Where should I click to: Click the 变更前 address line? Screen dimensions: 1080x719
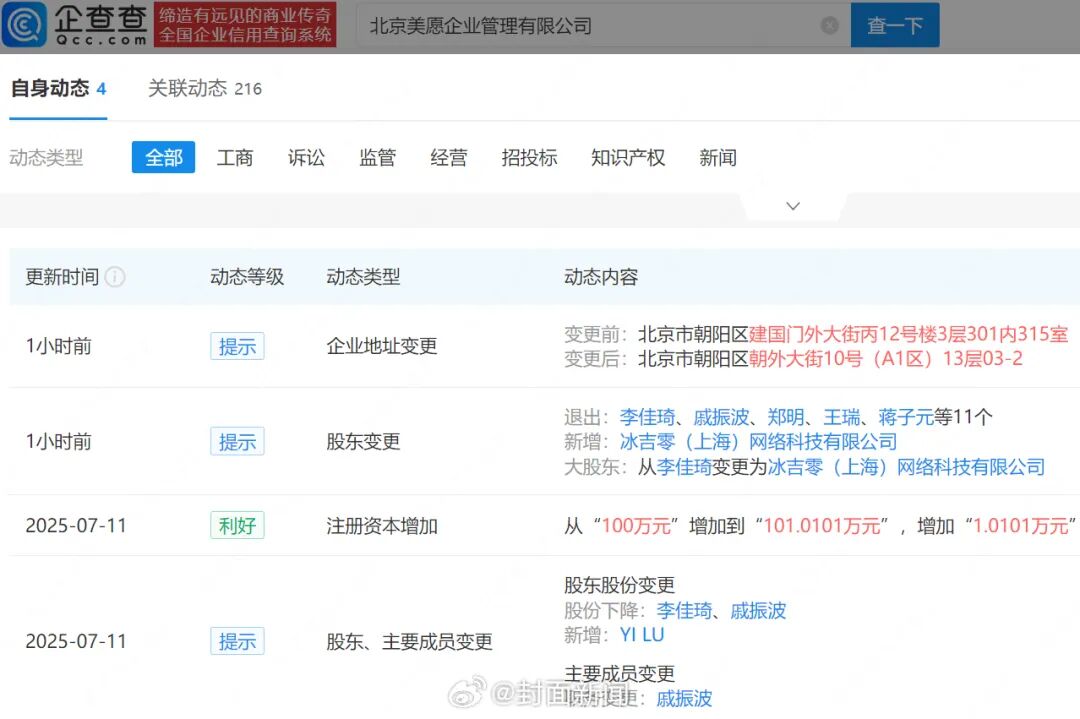coord(816,334)
